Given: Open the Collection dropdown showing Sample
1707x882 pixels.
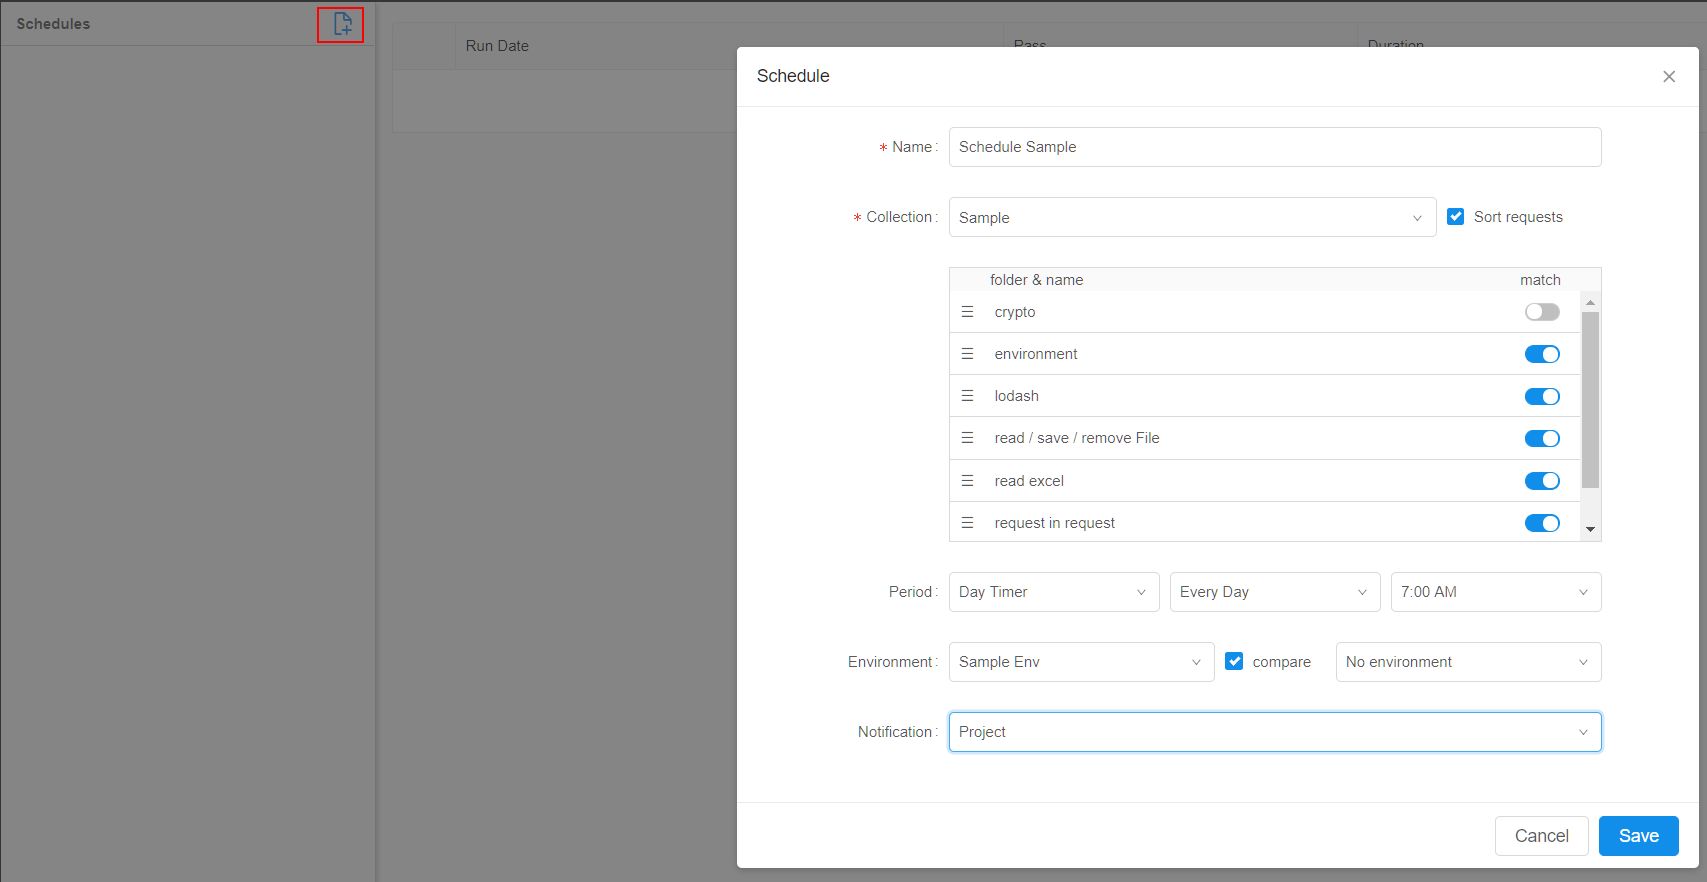Looking at the screenshot, I should point(1192,217).
